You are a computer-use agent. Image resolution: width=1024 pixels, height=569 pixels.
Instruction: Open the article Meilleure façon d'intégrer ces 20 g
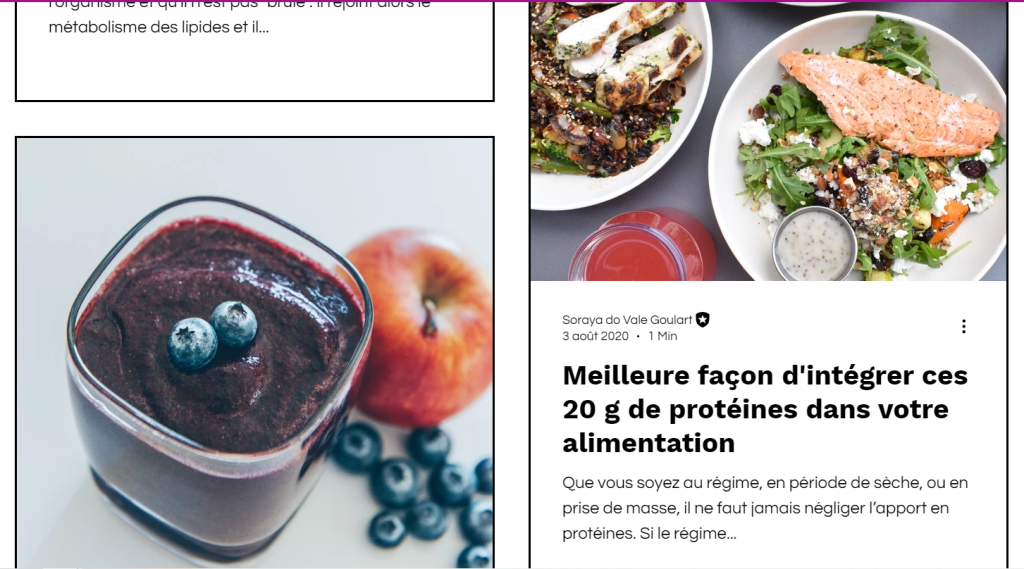tap(765, 409)
